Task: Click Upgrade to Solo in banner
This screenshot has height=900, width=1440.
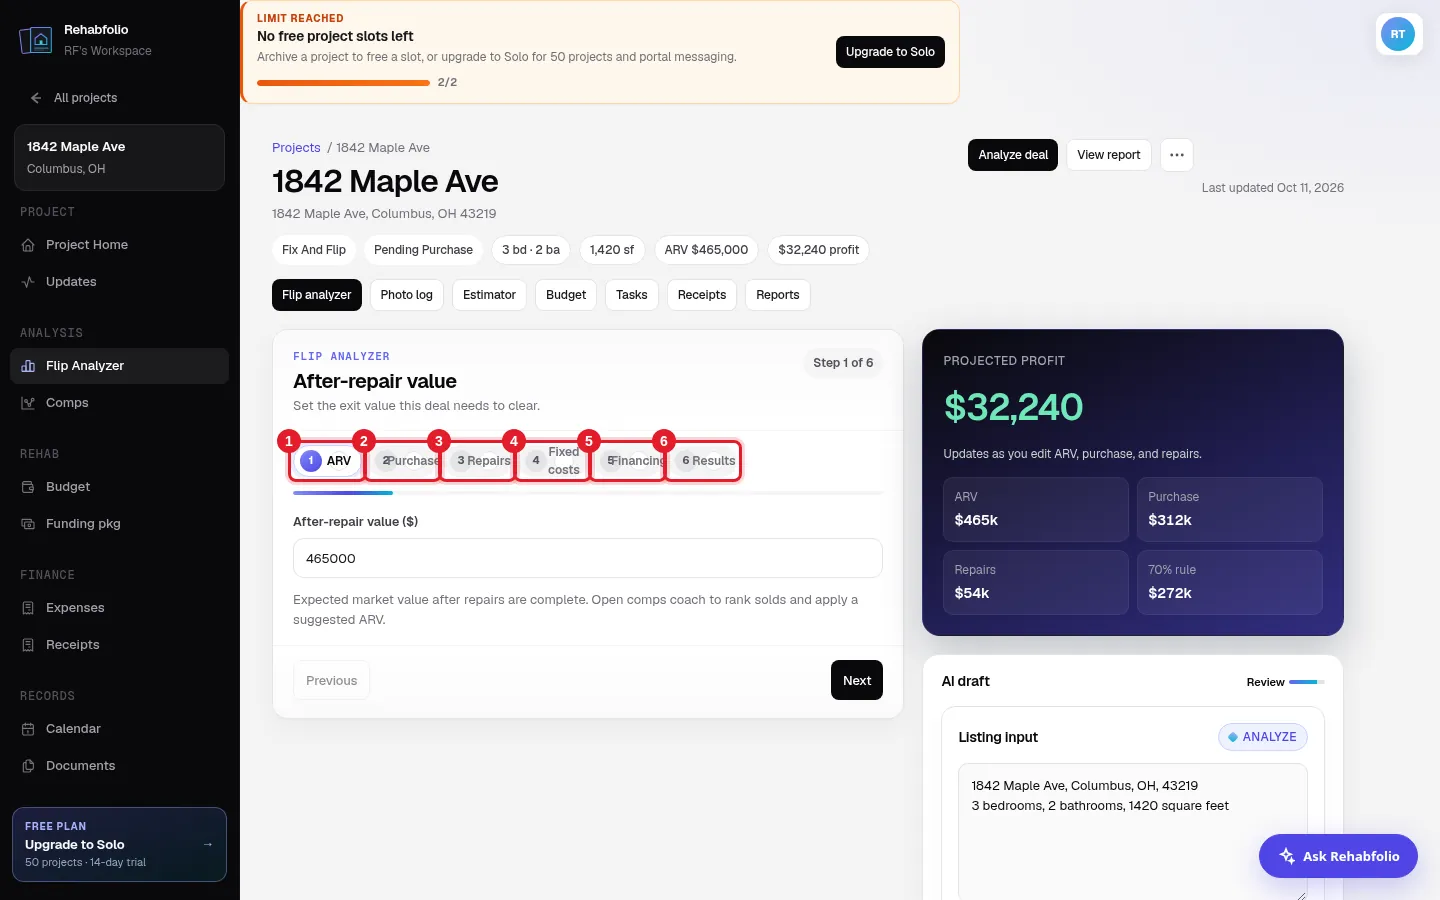Action: pos(890,52)
